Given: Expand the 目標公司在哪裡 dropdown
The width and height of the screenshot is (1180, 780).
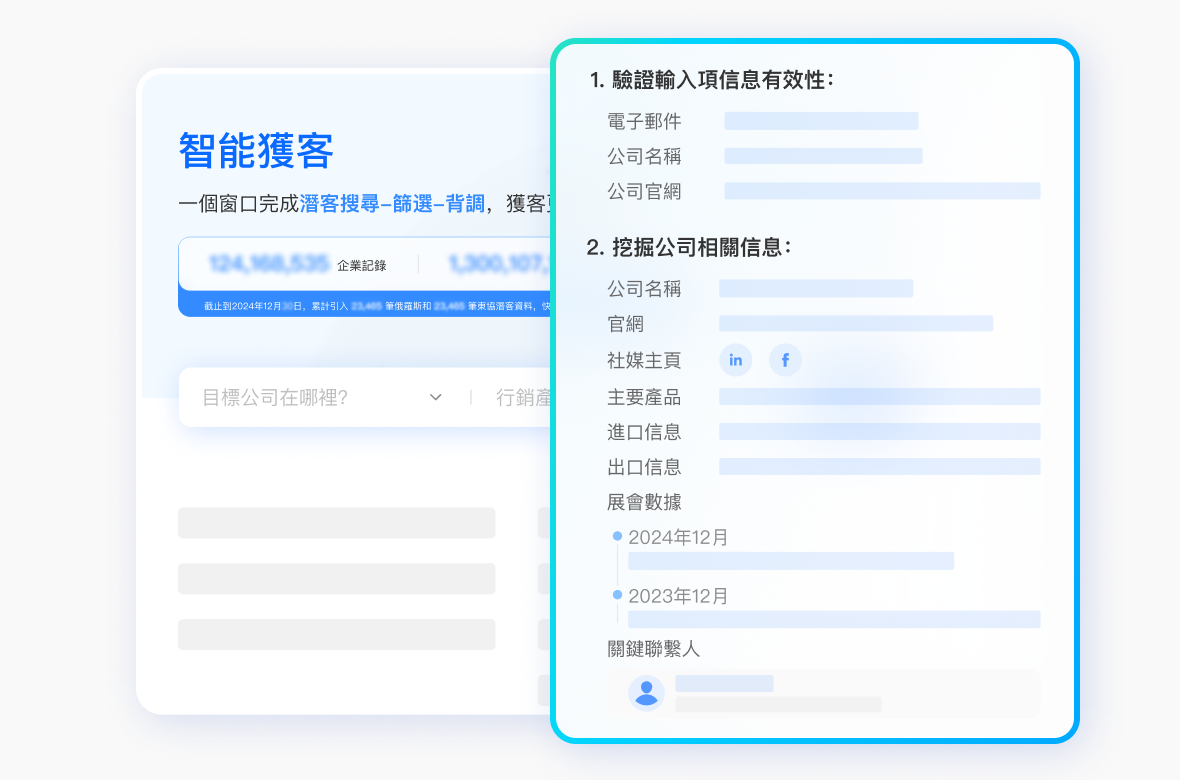Looking at the screenshot, I should (x=435, y=397).
